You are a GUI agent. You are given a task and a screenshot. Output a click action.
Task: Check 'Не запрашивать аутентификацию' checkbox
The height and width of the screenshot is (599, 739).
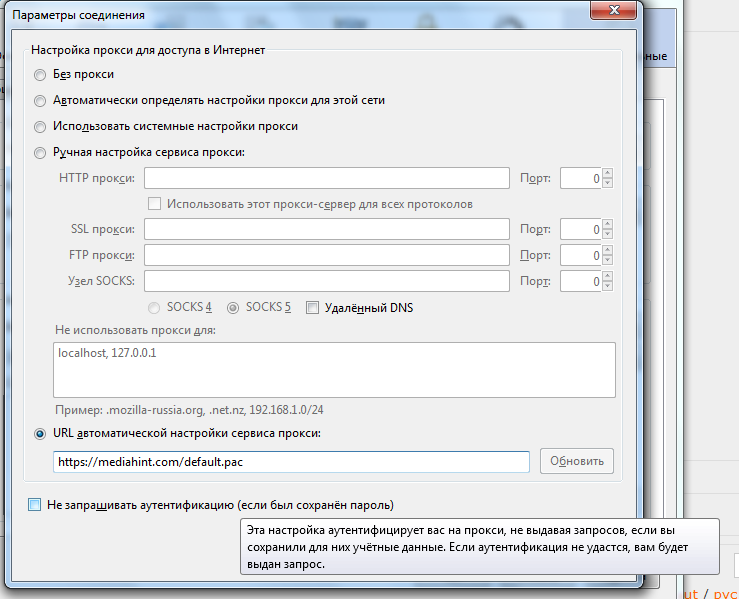34,505
